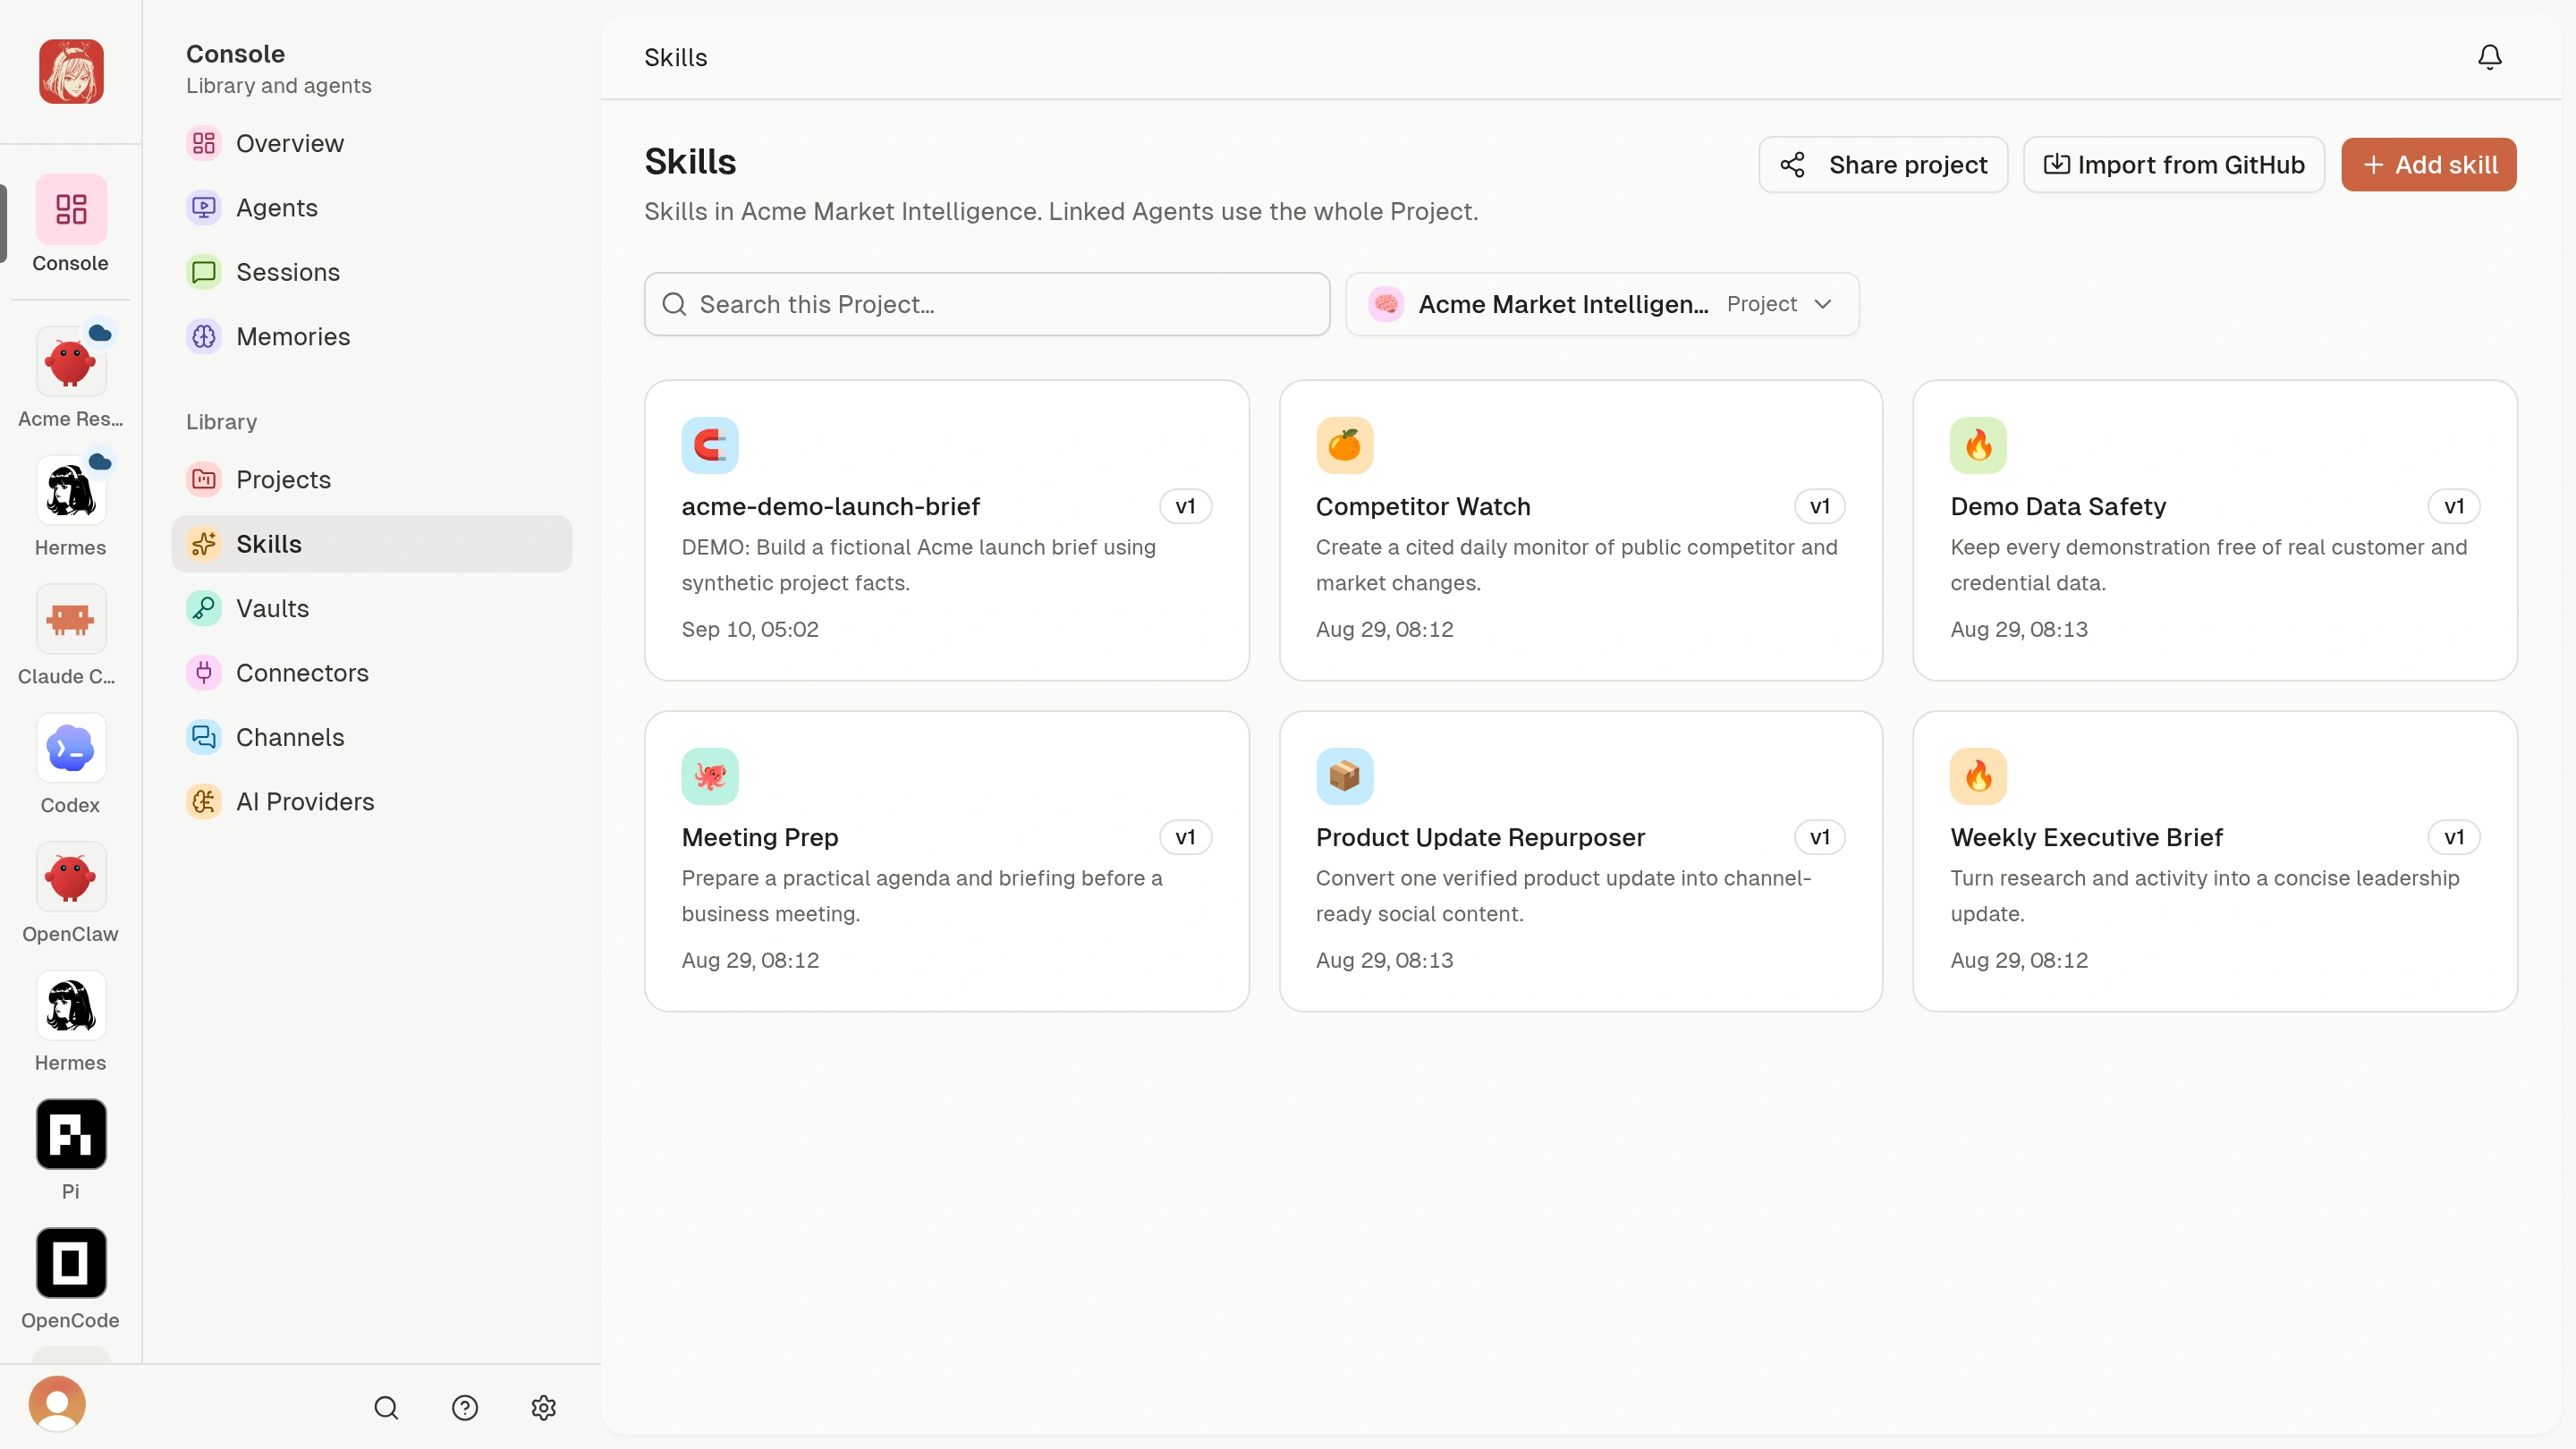The height and width of the screenshot is (1449, 2576).
Task: Open the settings gear icon
Action: click(x=543, y=1408)
